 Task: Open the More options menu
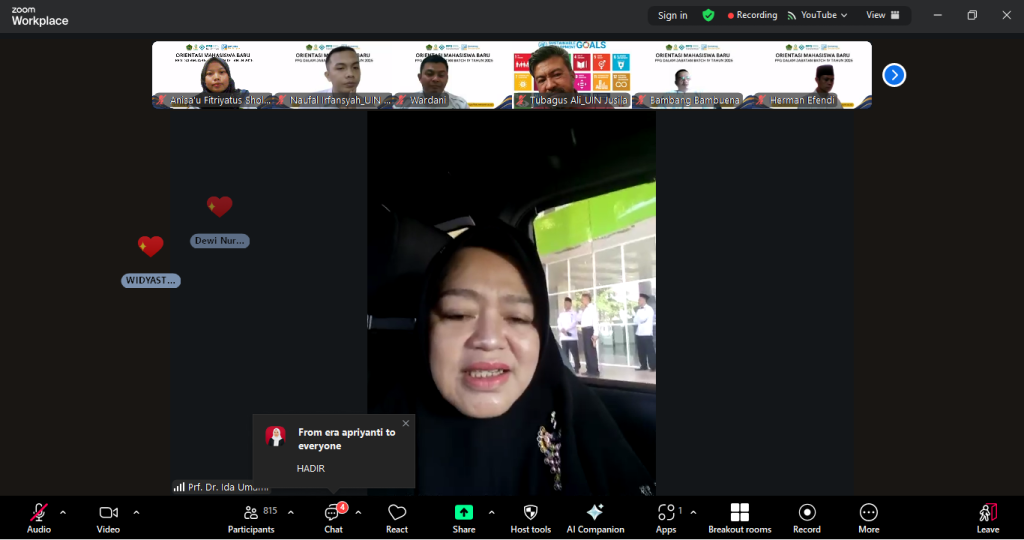868,517
